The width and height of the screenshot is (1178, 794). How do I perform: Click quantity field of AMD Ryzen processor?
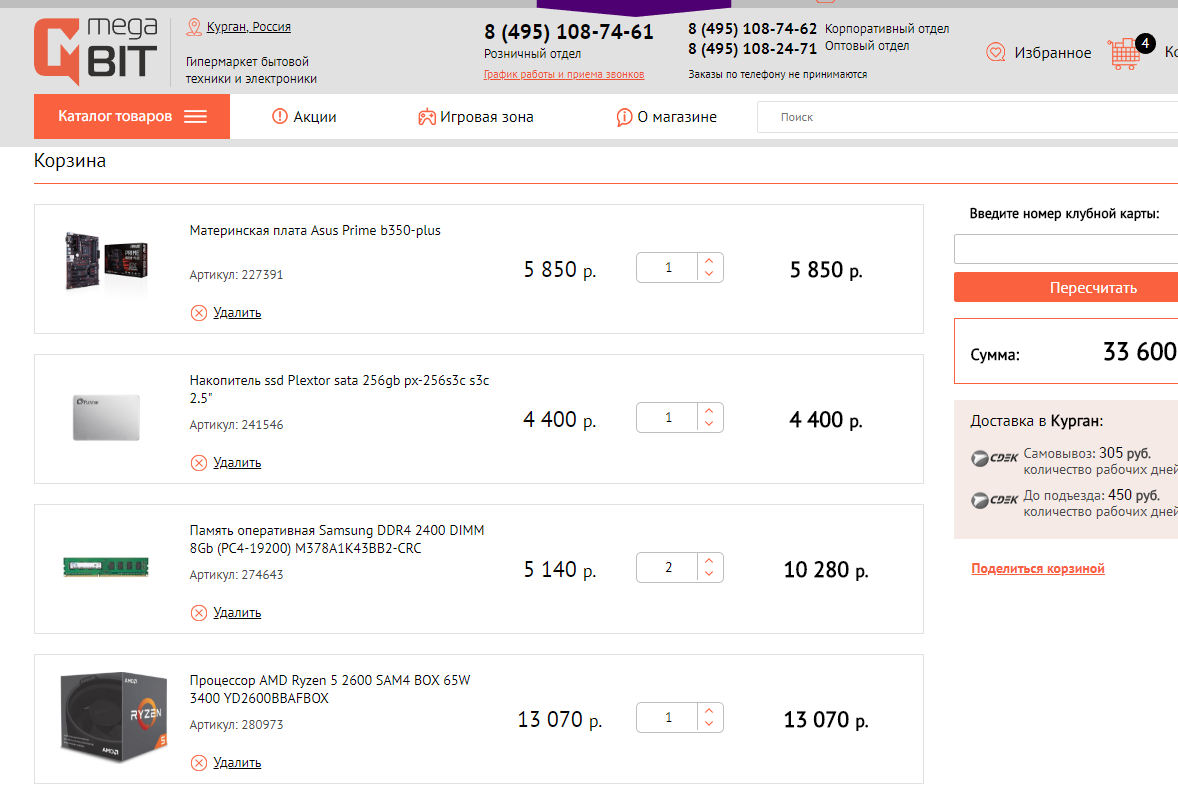pyautogui.click(x=668, y=717)
